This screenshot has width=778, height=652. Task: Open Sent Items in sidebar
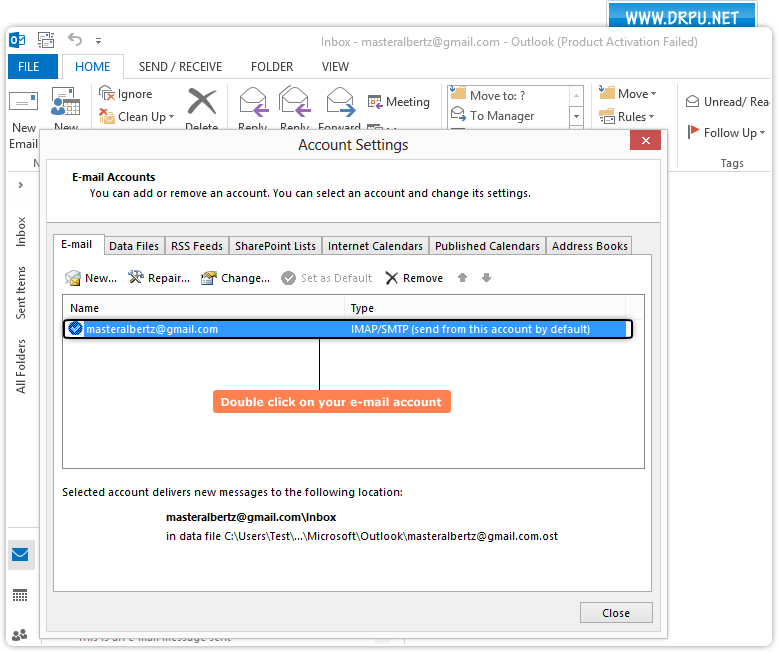pos(20,293)
